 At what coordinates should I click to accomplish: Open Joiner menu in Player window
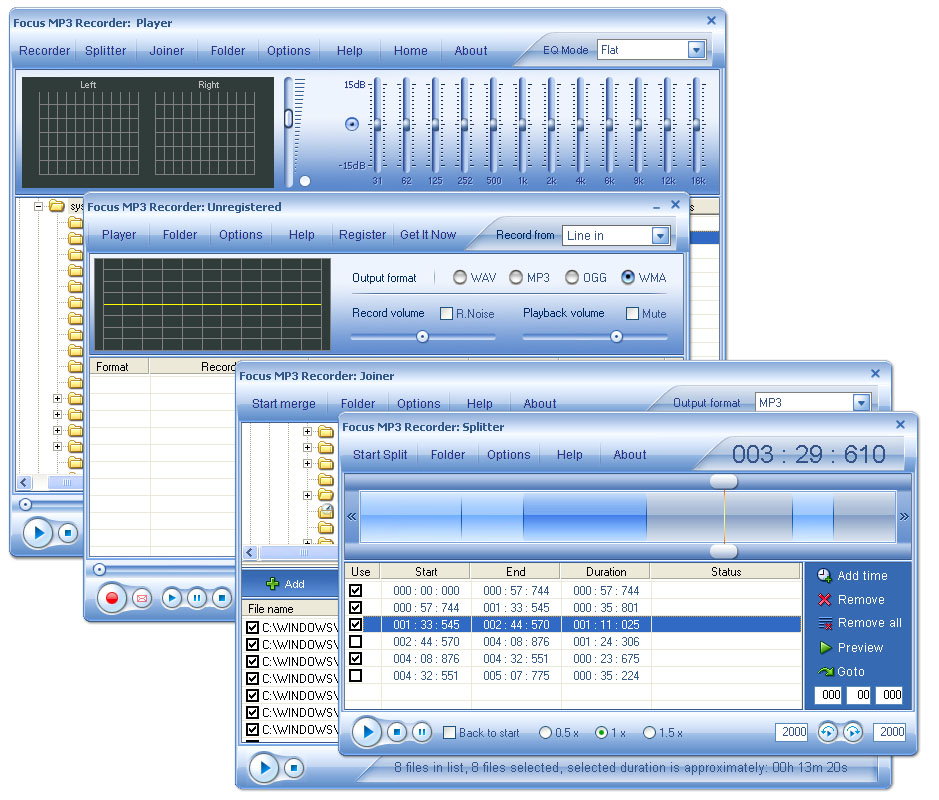coord(166,51)
